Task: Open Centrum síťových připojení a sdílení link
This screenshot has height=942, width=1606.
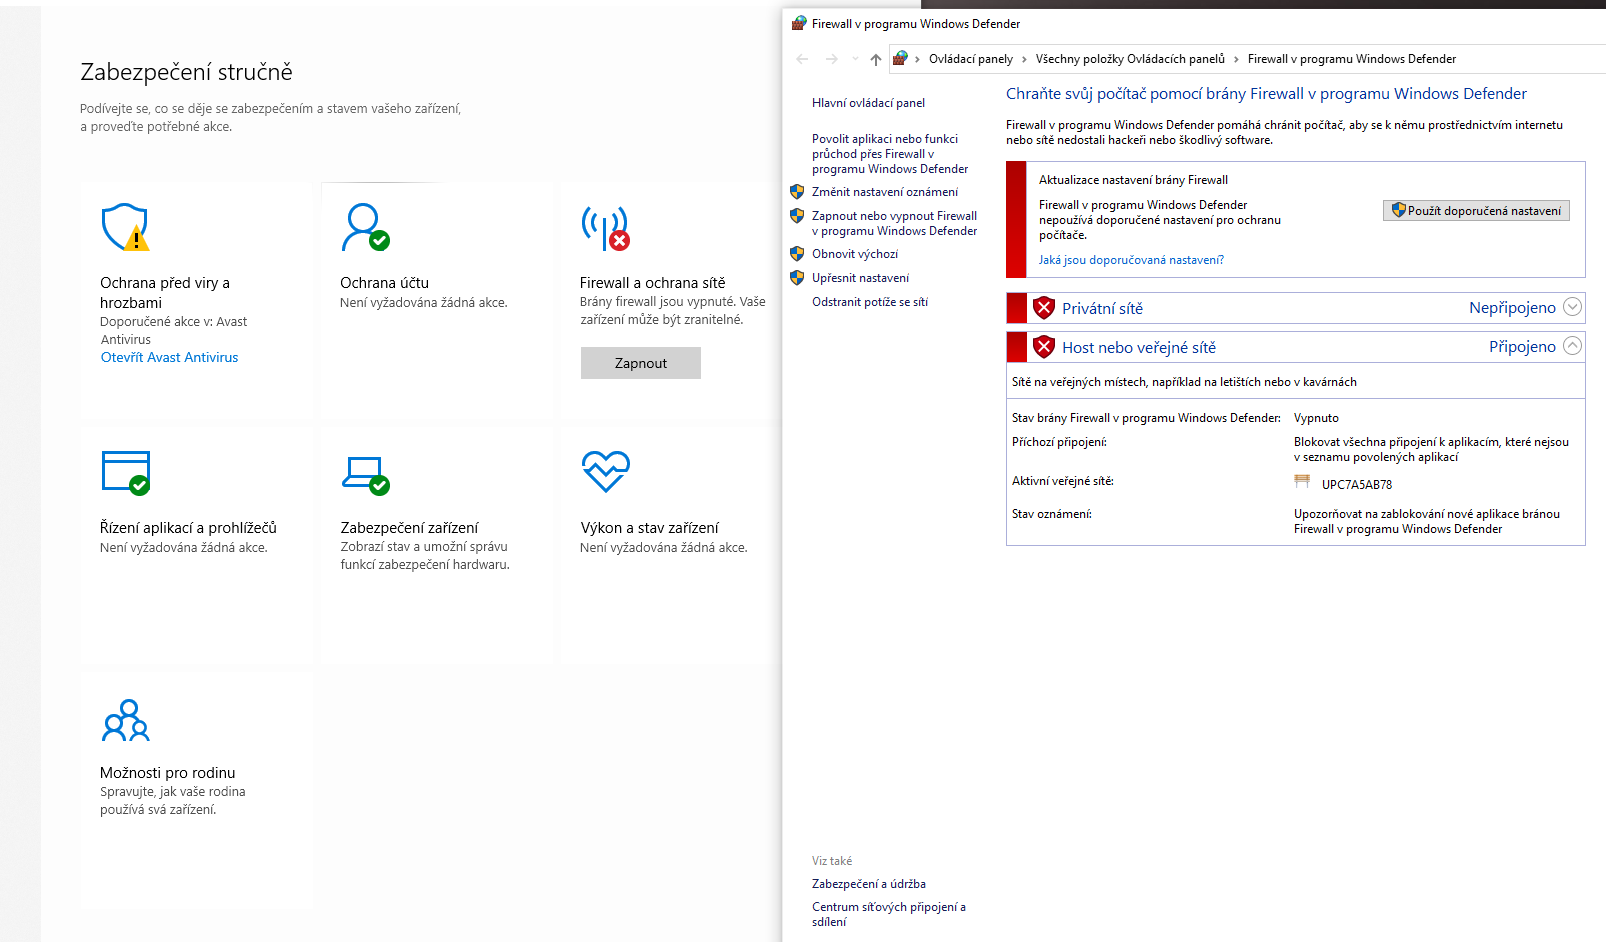Action: tap(889, 914)
